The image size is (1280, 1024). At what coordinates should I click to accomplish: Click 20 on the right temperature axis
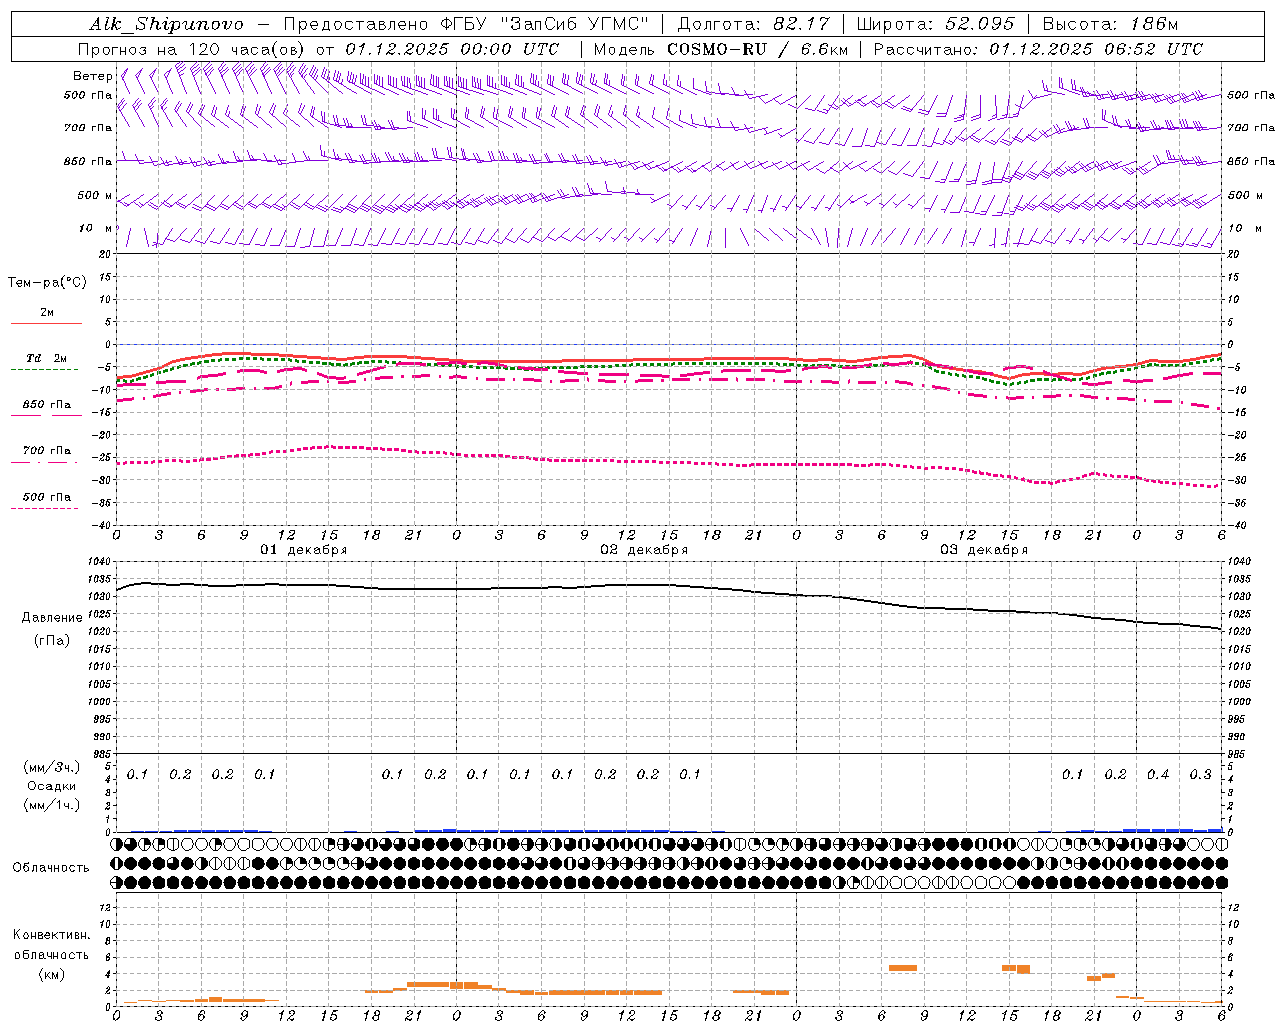tap(1233, 254)
